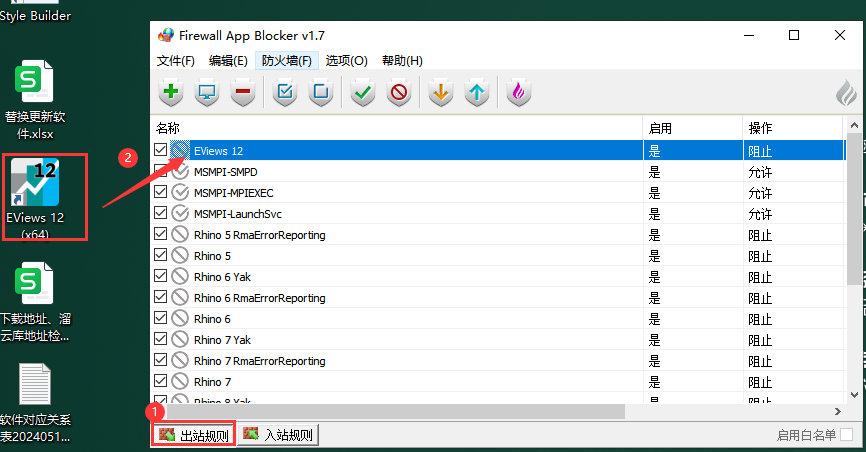Toggle the MSMPI-SMPD rule checkbox
The height and width of the screenshot is (452, 866).
click(161, 171)
